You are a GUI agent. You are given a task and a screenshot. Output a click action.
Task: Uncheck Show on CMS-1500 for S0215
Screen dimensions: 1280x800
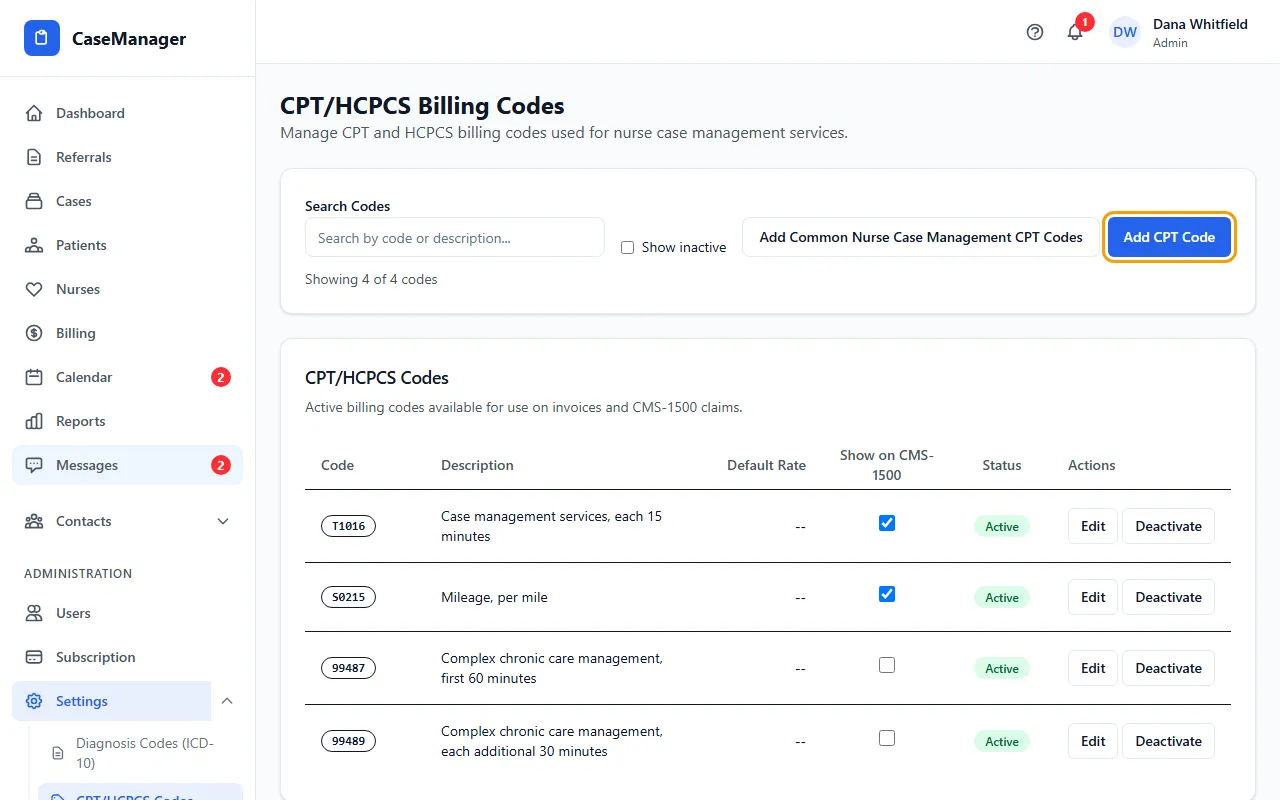pos(887,594)
